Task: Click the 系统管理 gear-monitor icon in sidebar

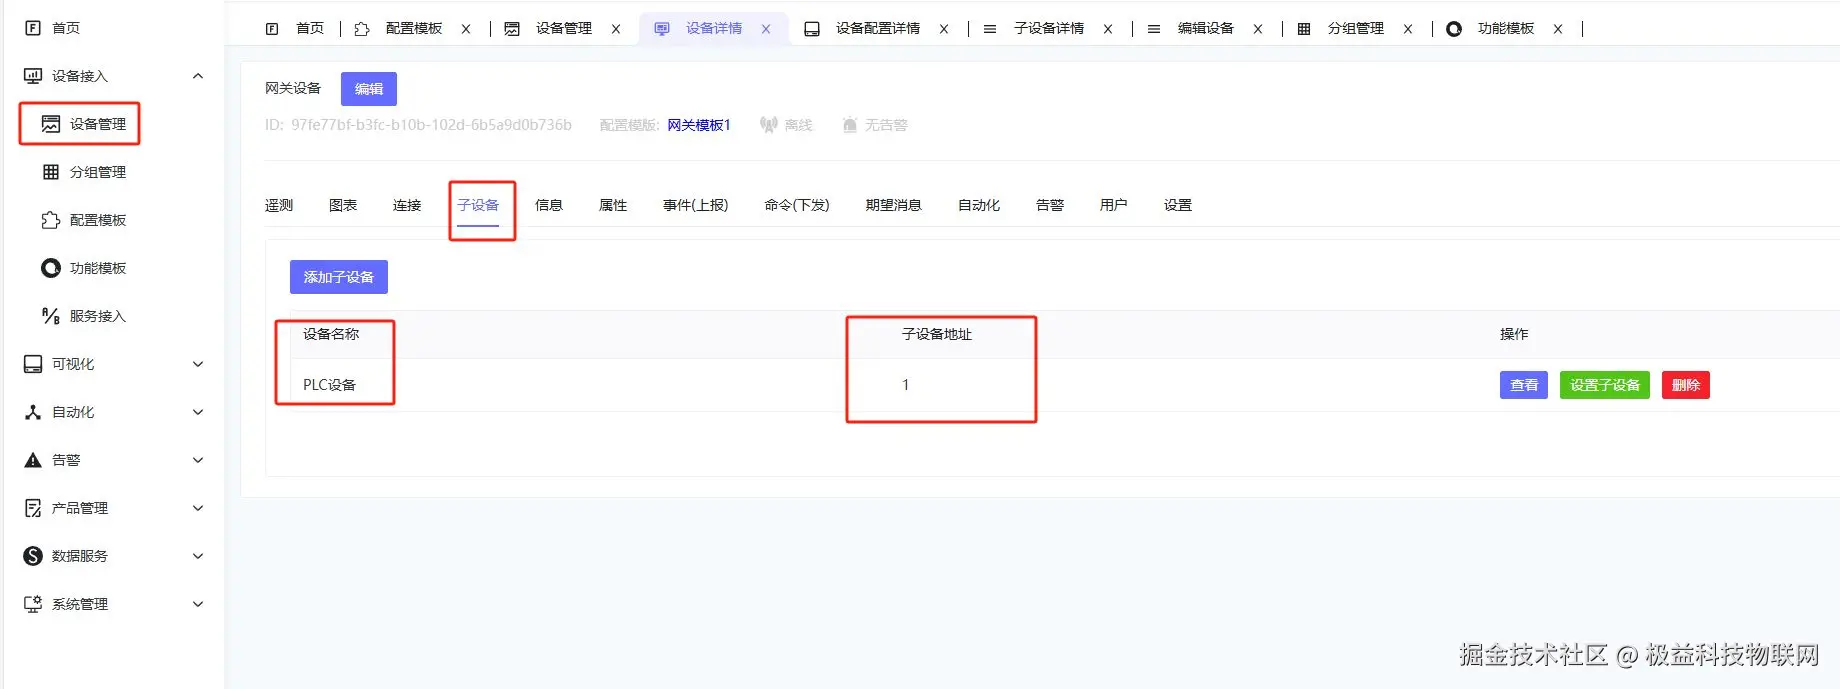Action: pos(33,604)
